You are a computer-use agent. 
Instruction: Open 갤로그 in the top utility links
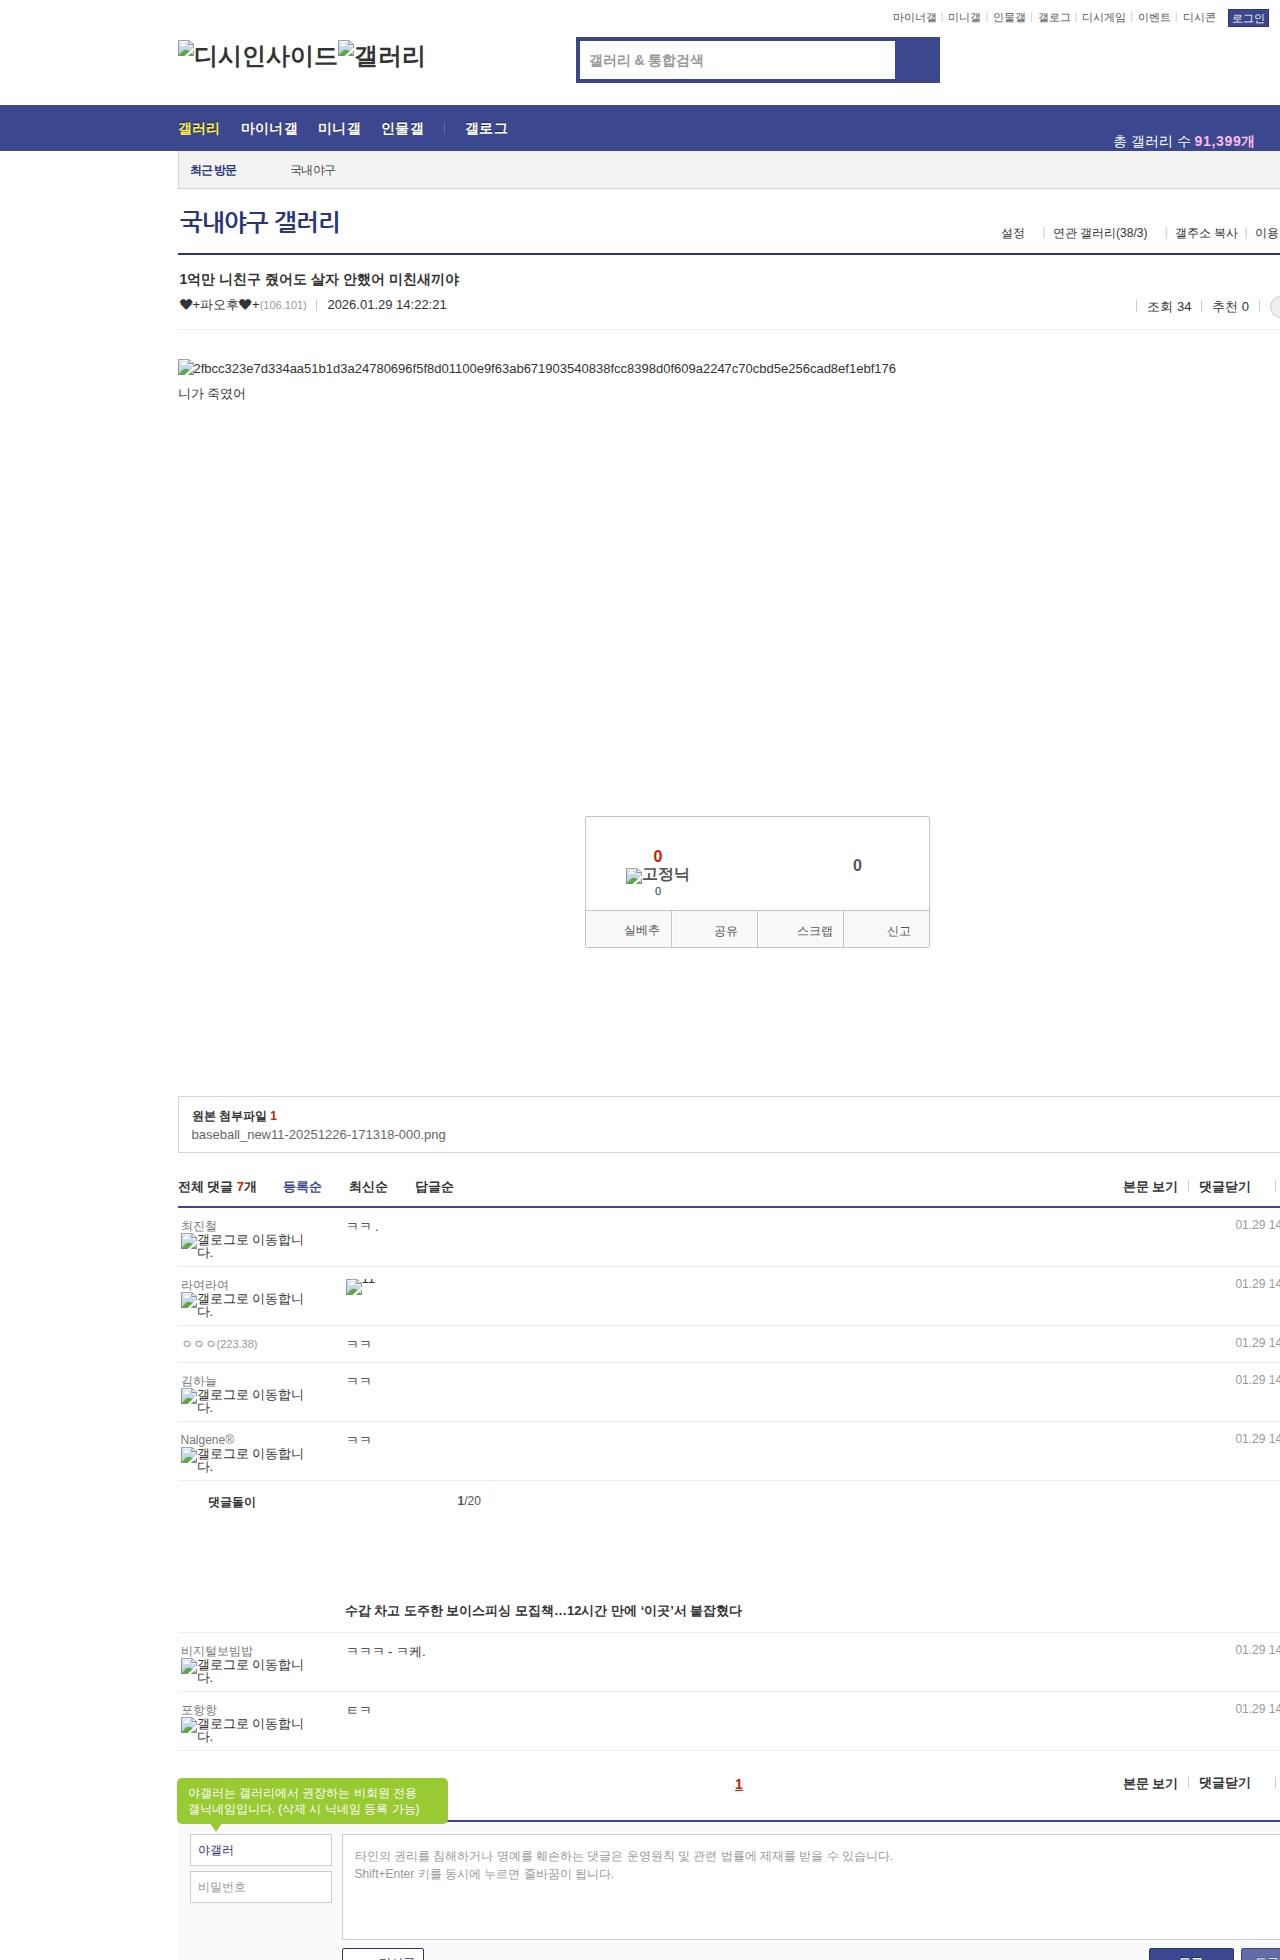click(x=1054, y=18)
